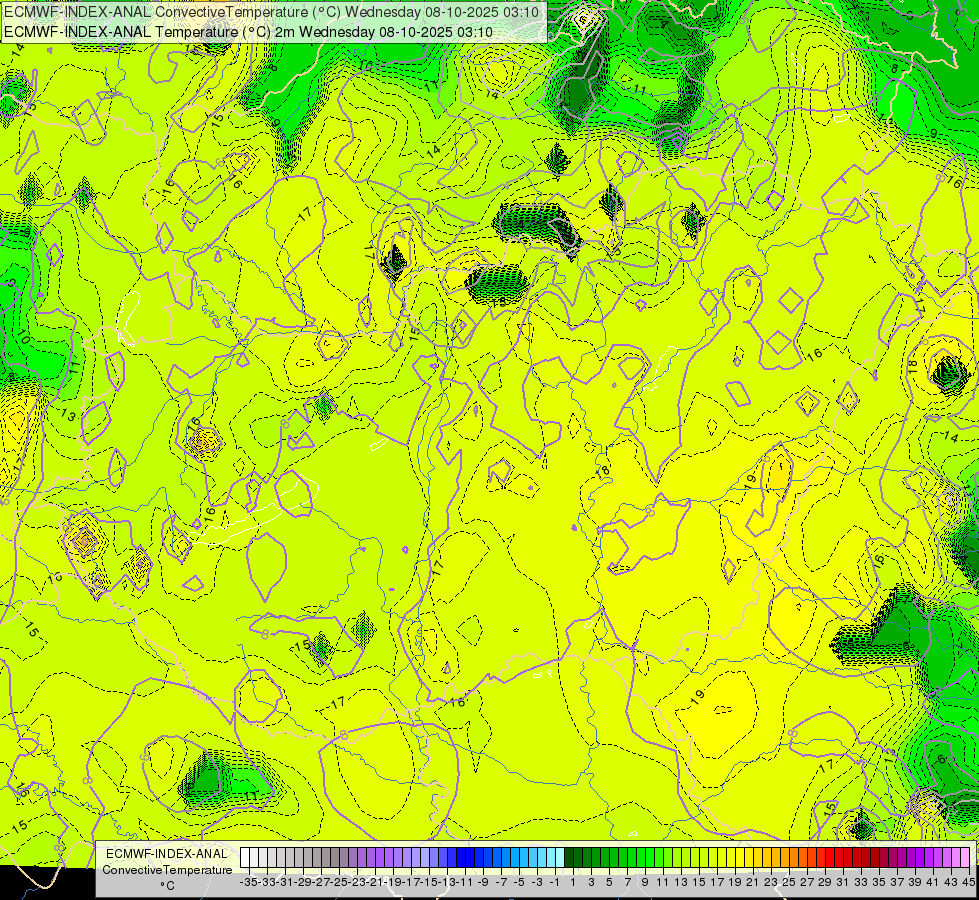This screenshot has height=900, width=979.
Task: Click the 29 value on the legend scale
Action: click(x=825, y=882)
